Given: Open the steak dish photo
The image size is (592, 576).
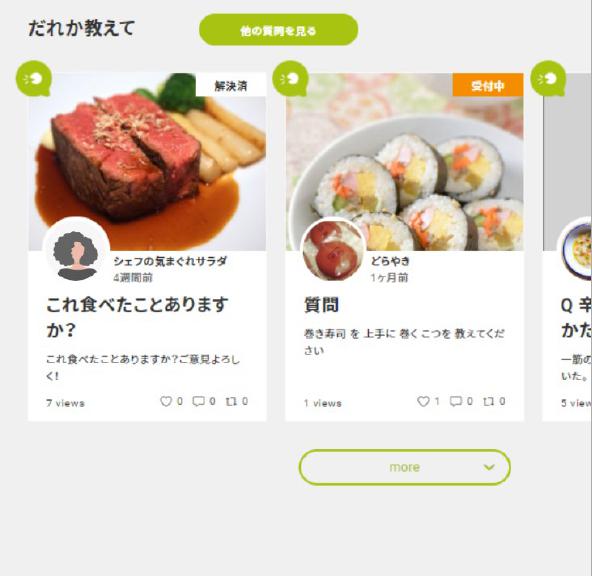Looking at the screenshot, I should pos(147,162).
